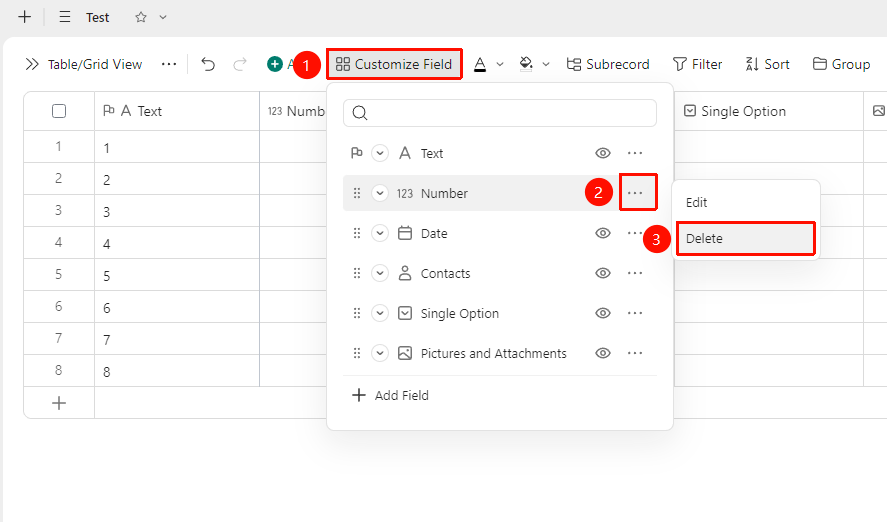Choose Delete from the context menu
This screenshot has width=887, height=522.
coord(746,239)
